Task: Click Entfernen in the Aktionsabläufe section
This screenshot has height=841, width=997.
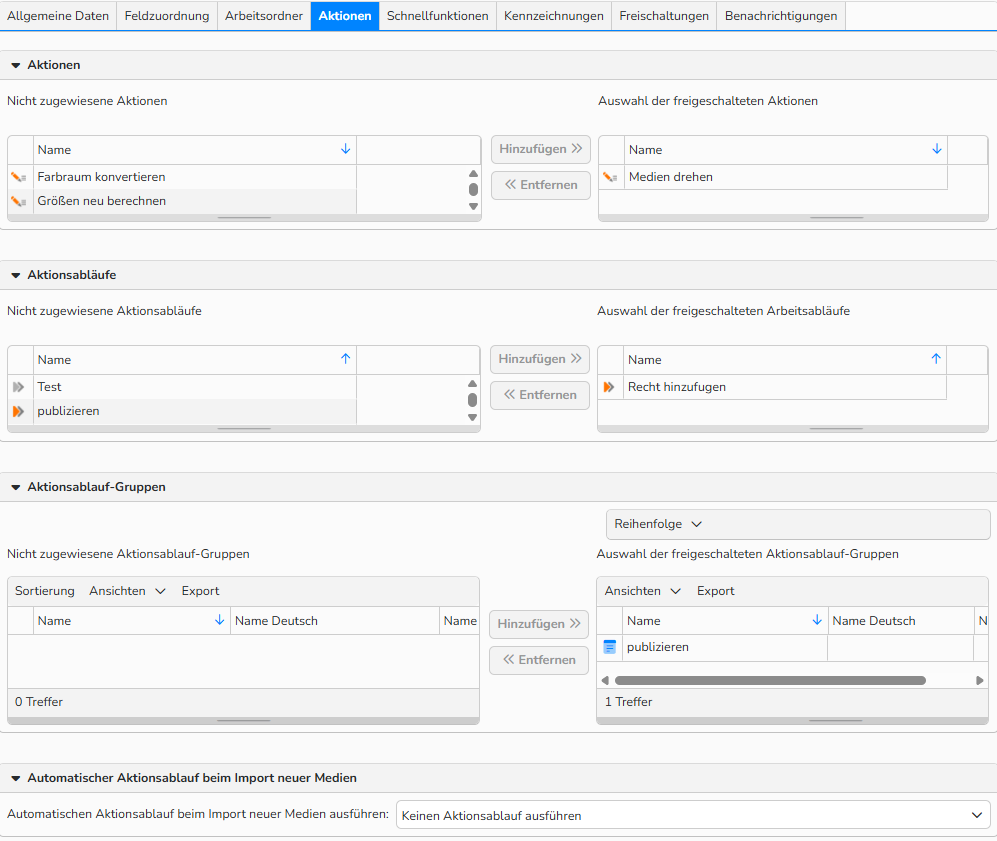Action: (540, 395)
